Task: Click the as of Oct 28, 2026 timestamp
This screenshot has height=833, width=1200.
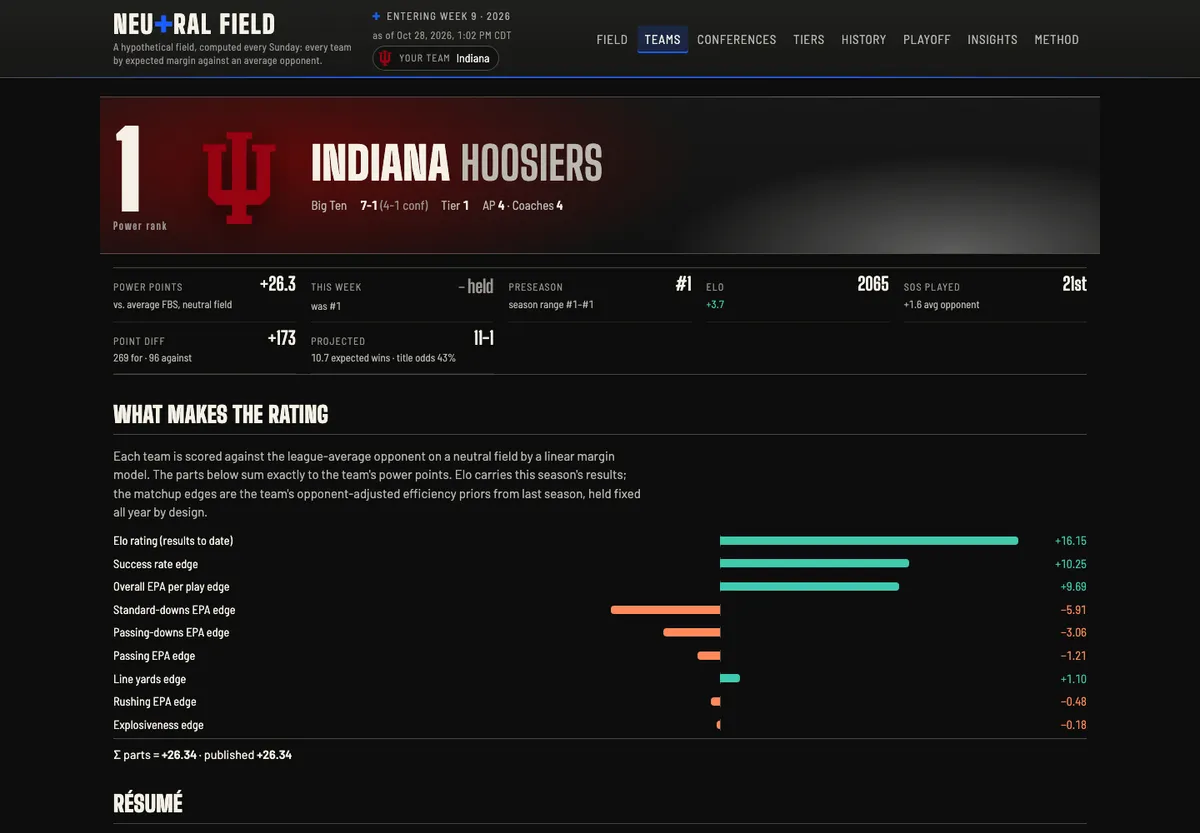Action: (x=442, y=36)
